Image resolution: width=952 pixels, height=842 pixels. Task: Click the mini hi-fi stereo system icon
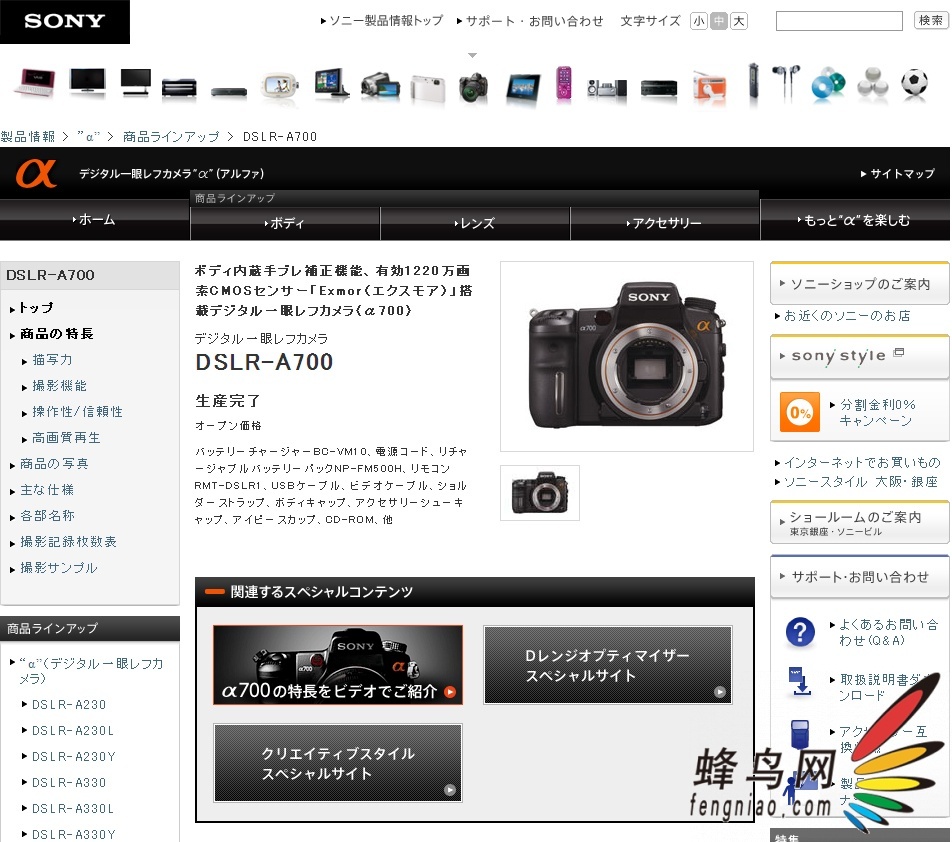(607, 89)
